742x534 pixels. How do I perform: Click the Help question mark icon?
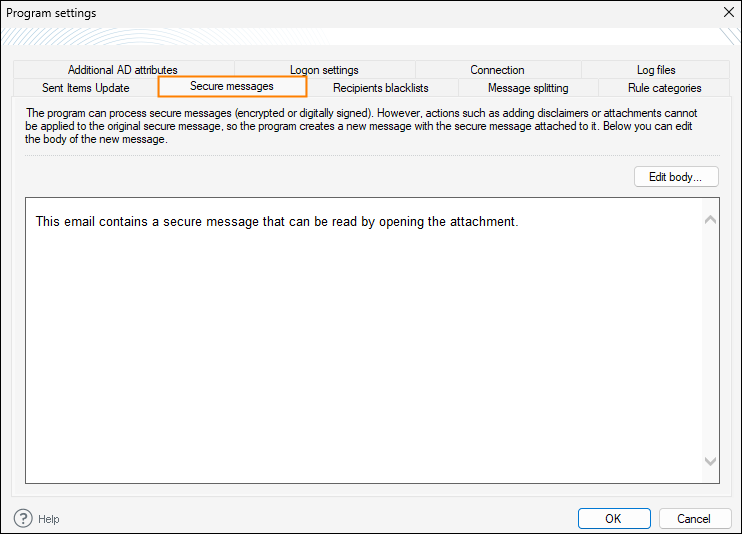(x=23, y=518)
